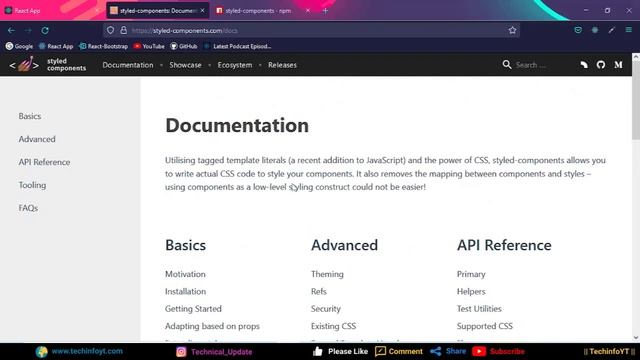Open the Installation link
The width and height of the screenshot is (640, 360).
pyautogui.click(x=185, y=291)
